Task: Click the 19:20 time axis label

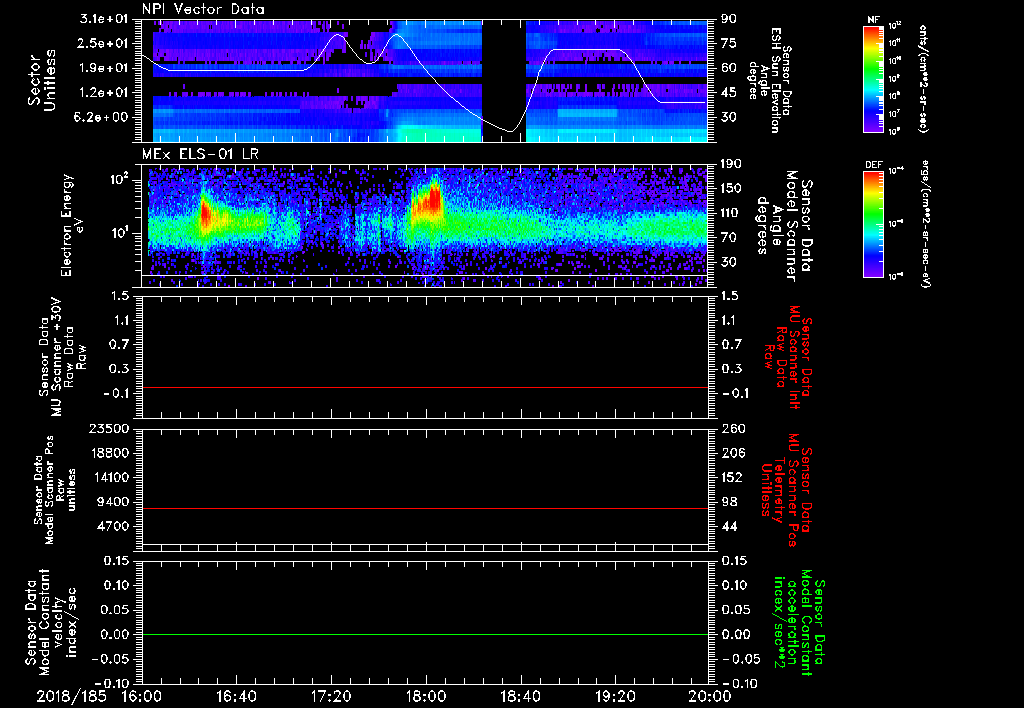Action: (x=615, y=696)
